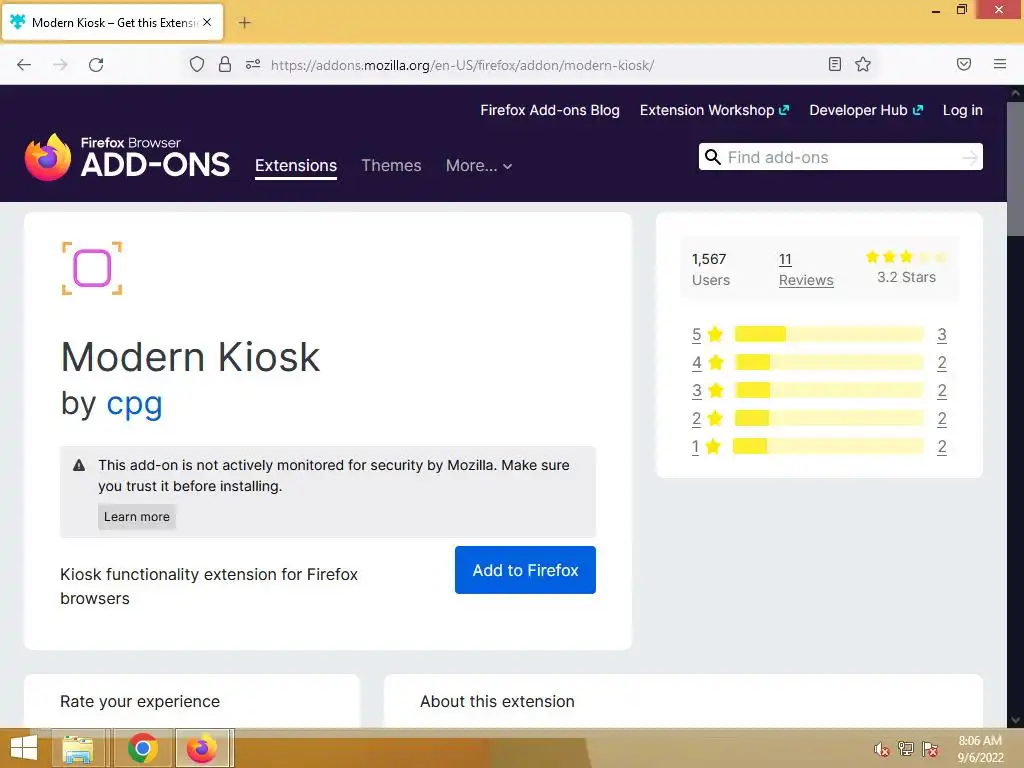Image resolution: width=1024 pixels, height=768 pixels.
Task: Click the 1-star rating bar
Action: (827, 447)
